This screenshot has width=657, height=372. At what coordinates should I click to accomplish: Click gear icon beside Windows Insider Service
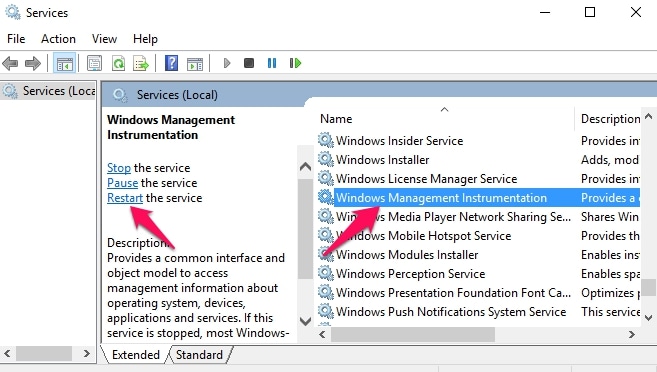pos(326,140)
